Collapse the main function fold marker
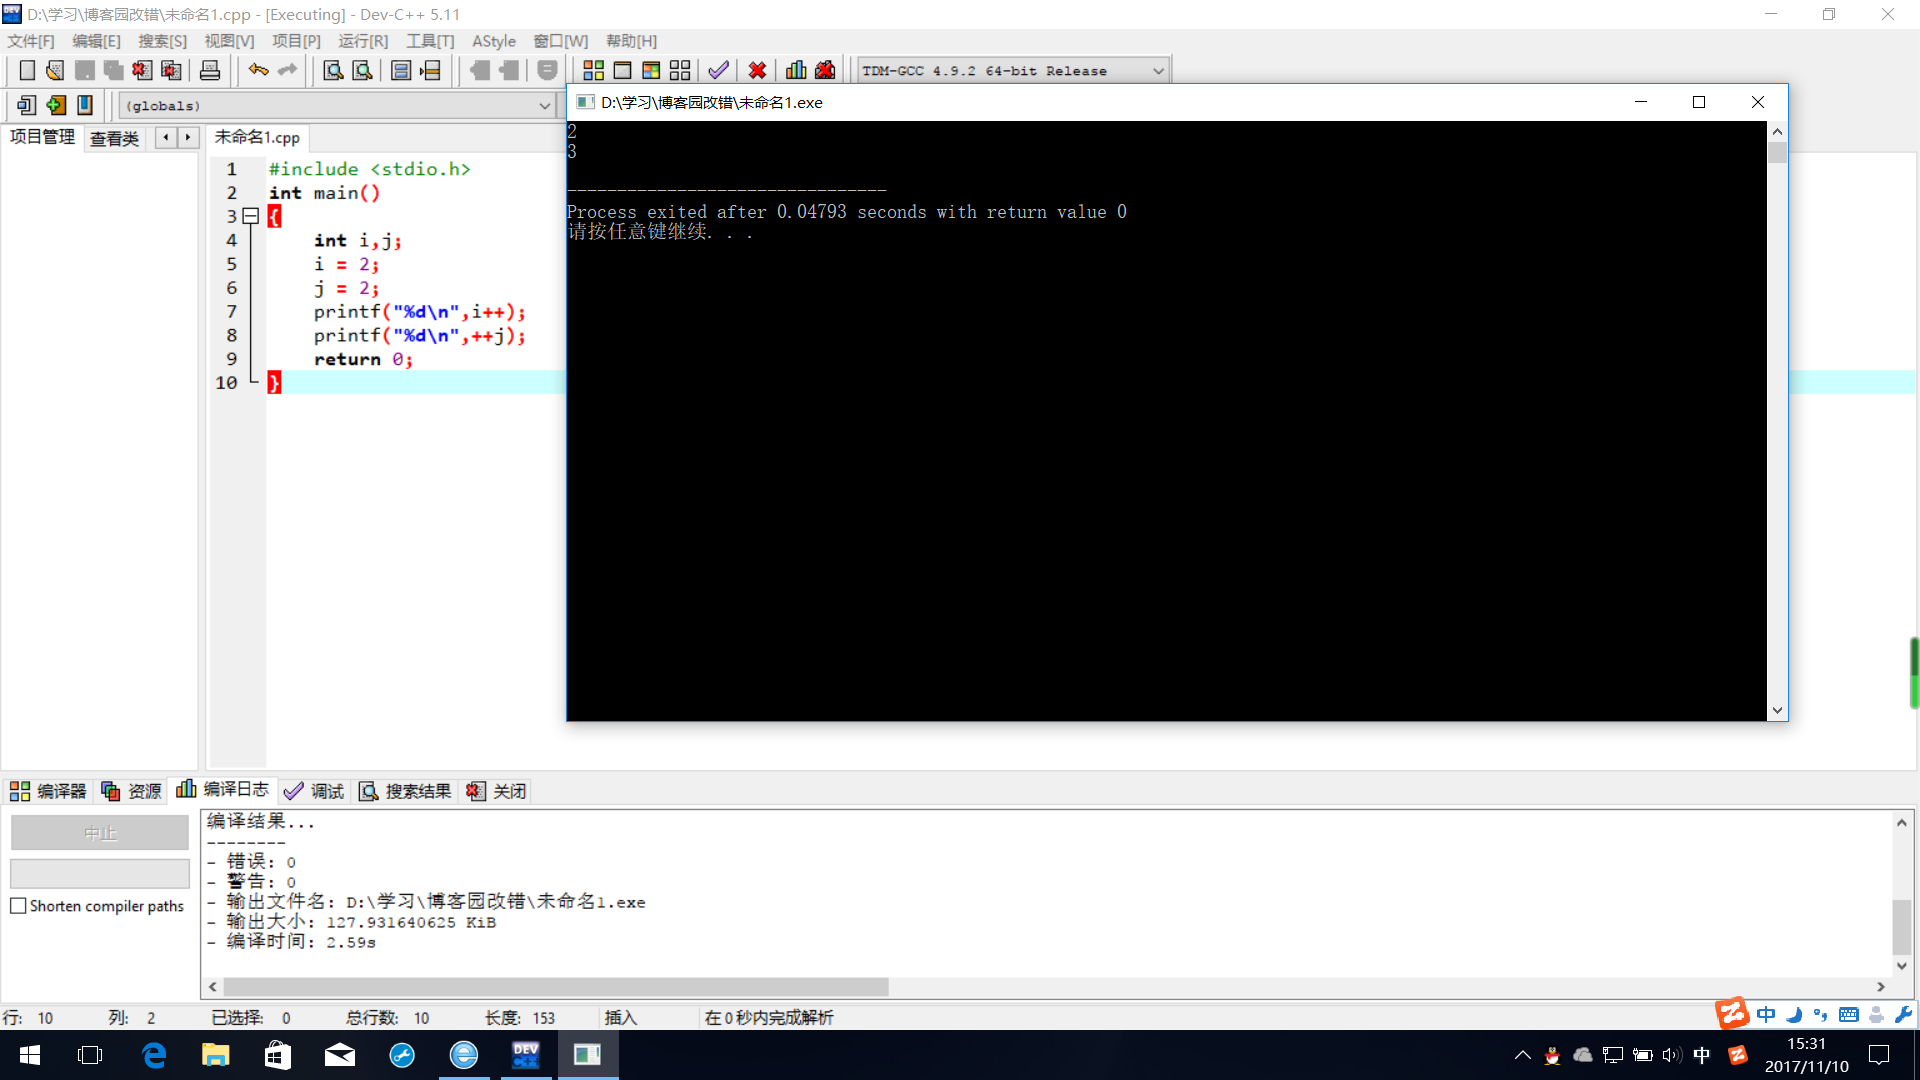This screenshot has height=1080, width=1920. point(251,216)
